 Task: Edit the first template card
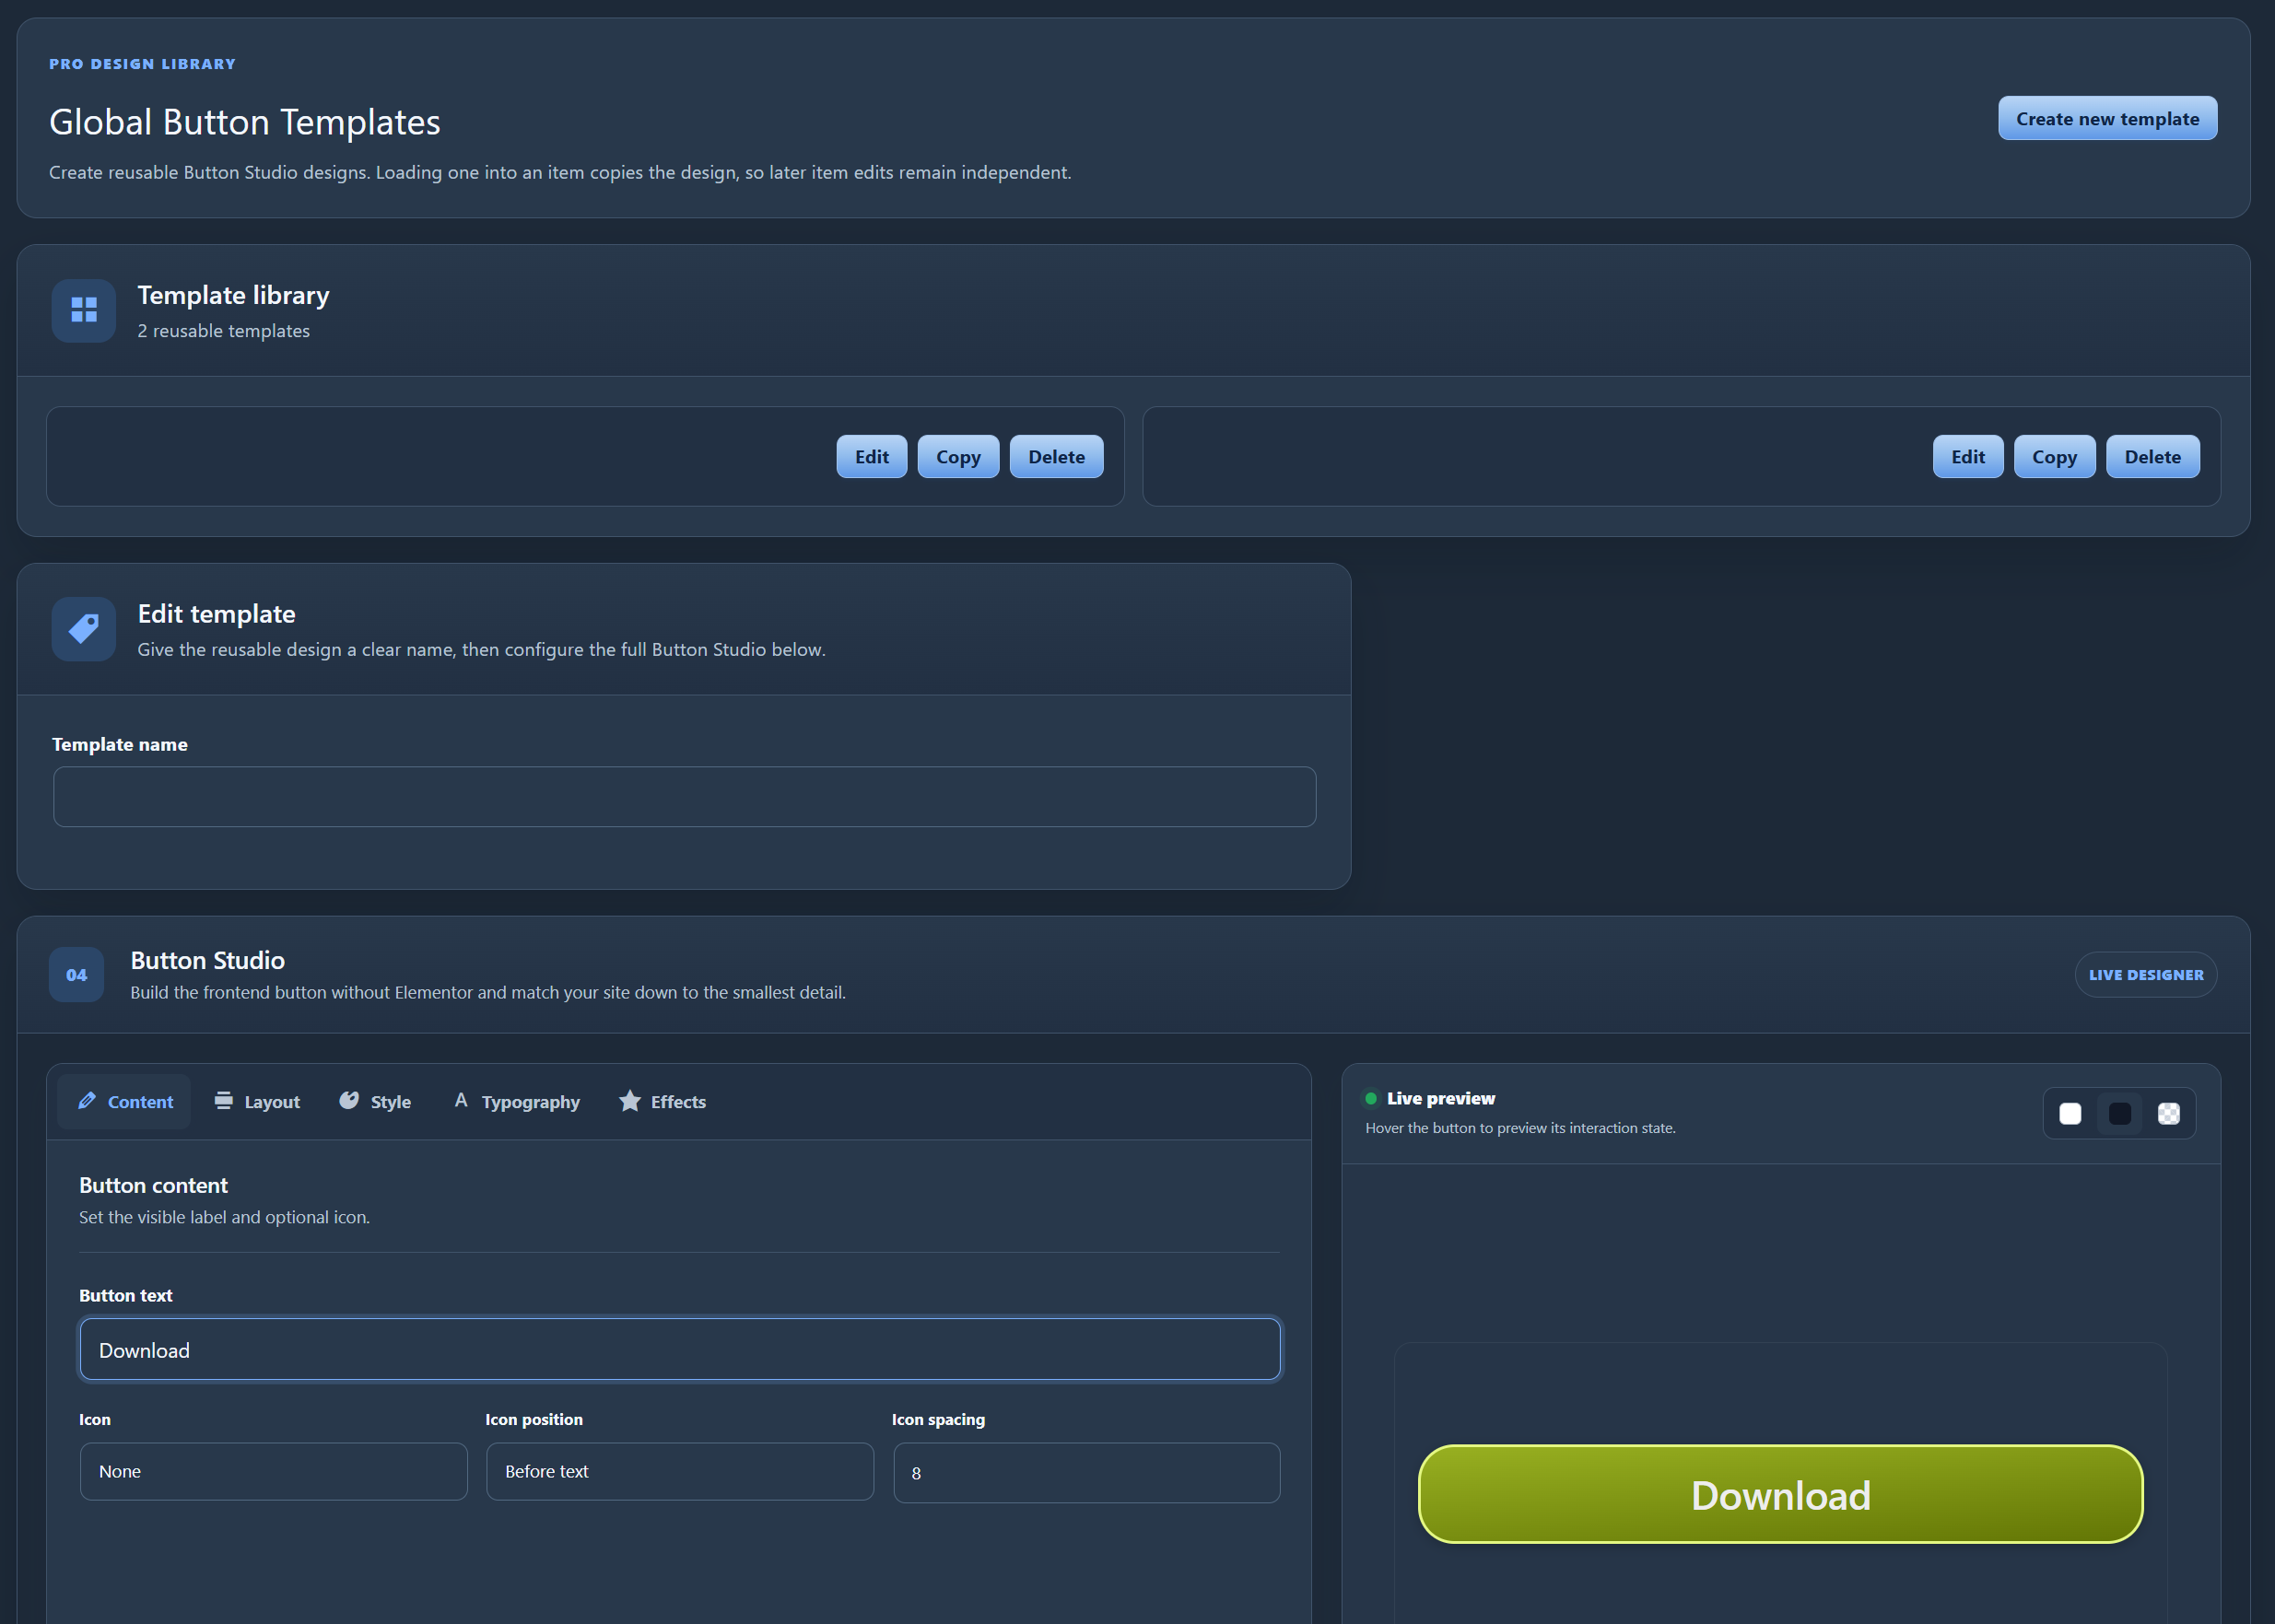[871, 457]
